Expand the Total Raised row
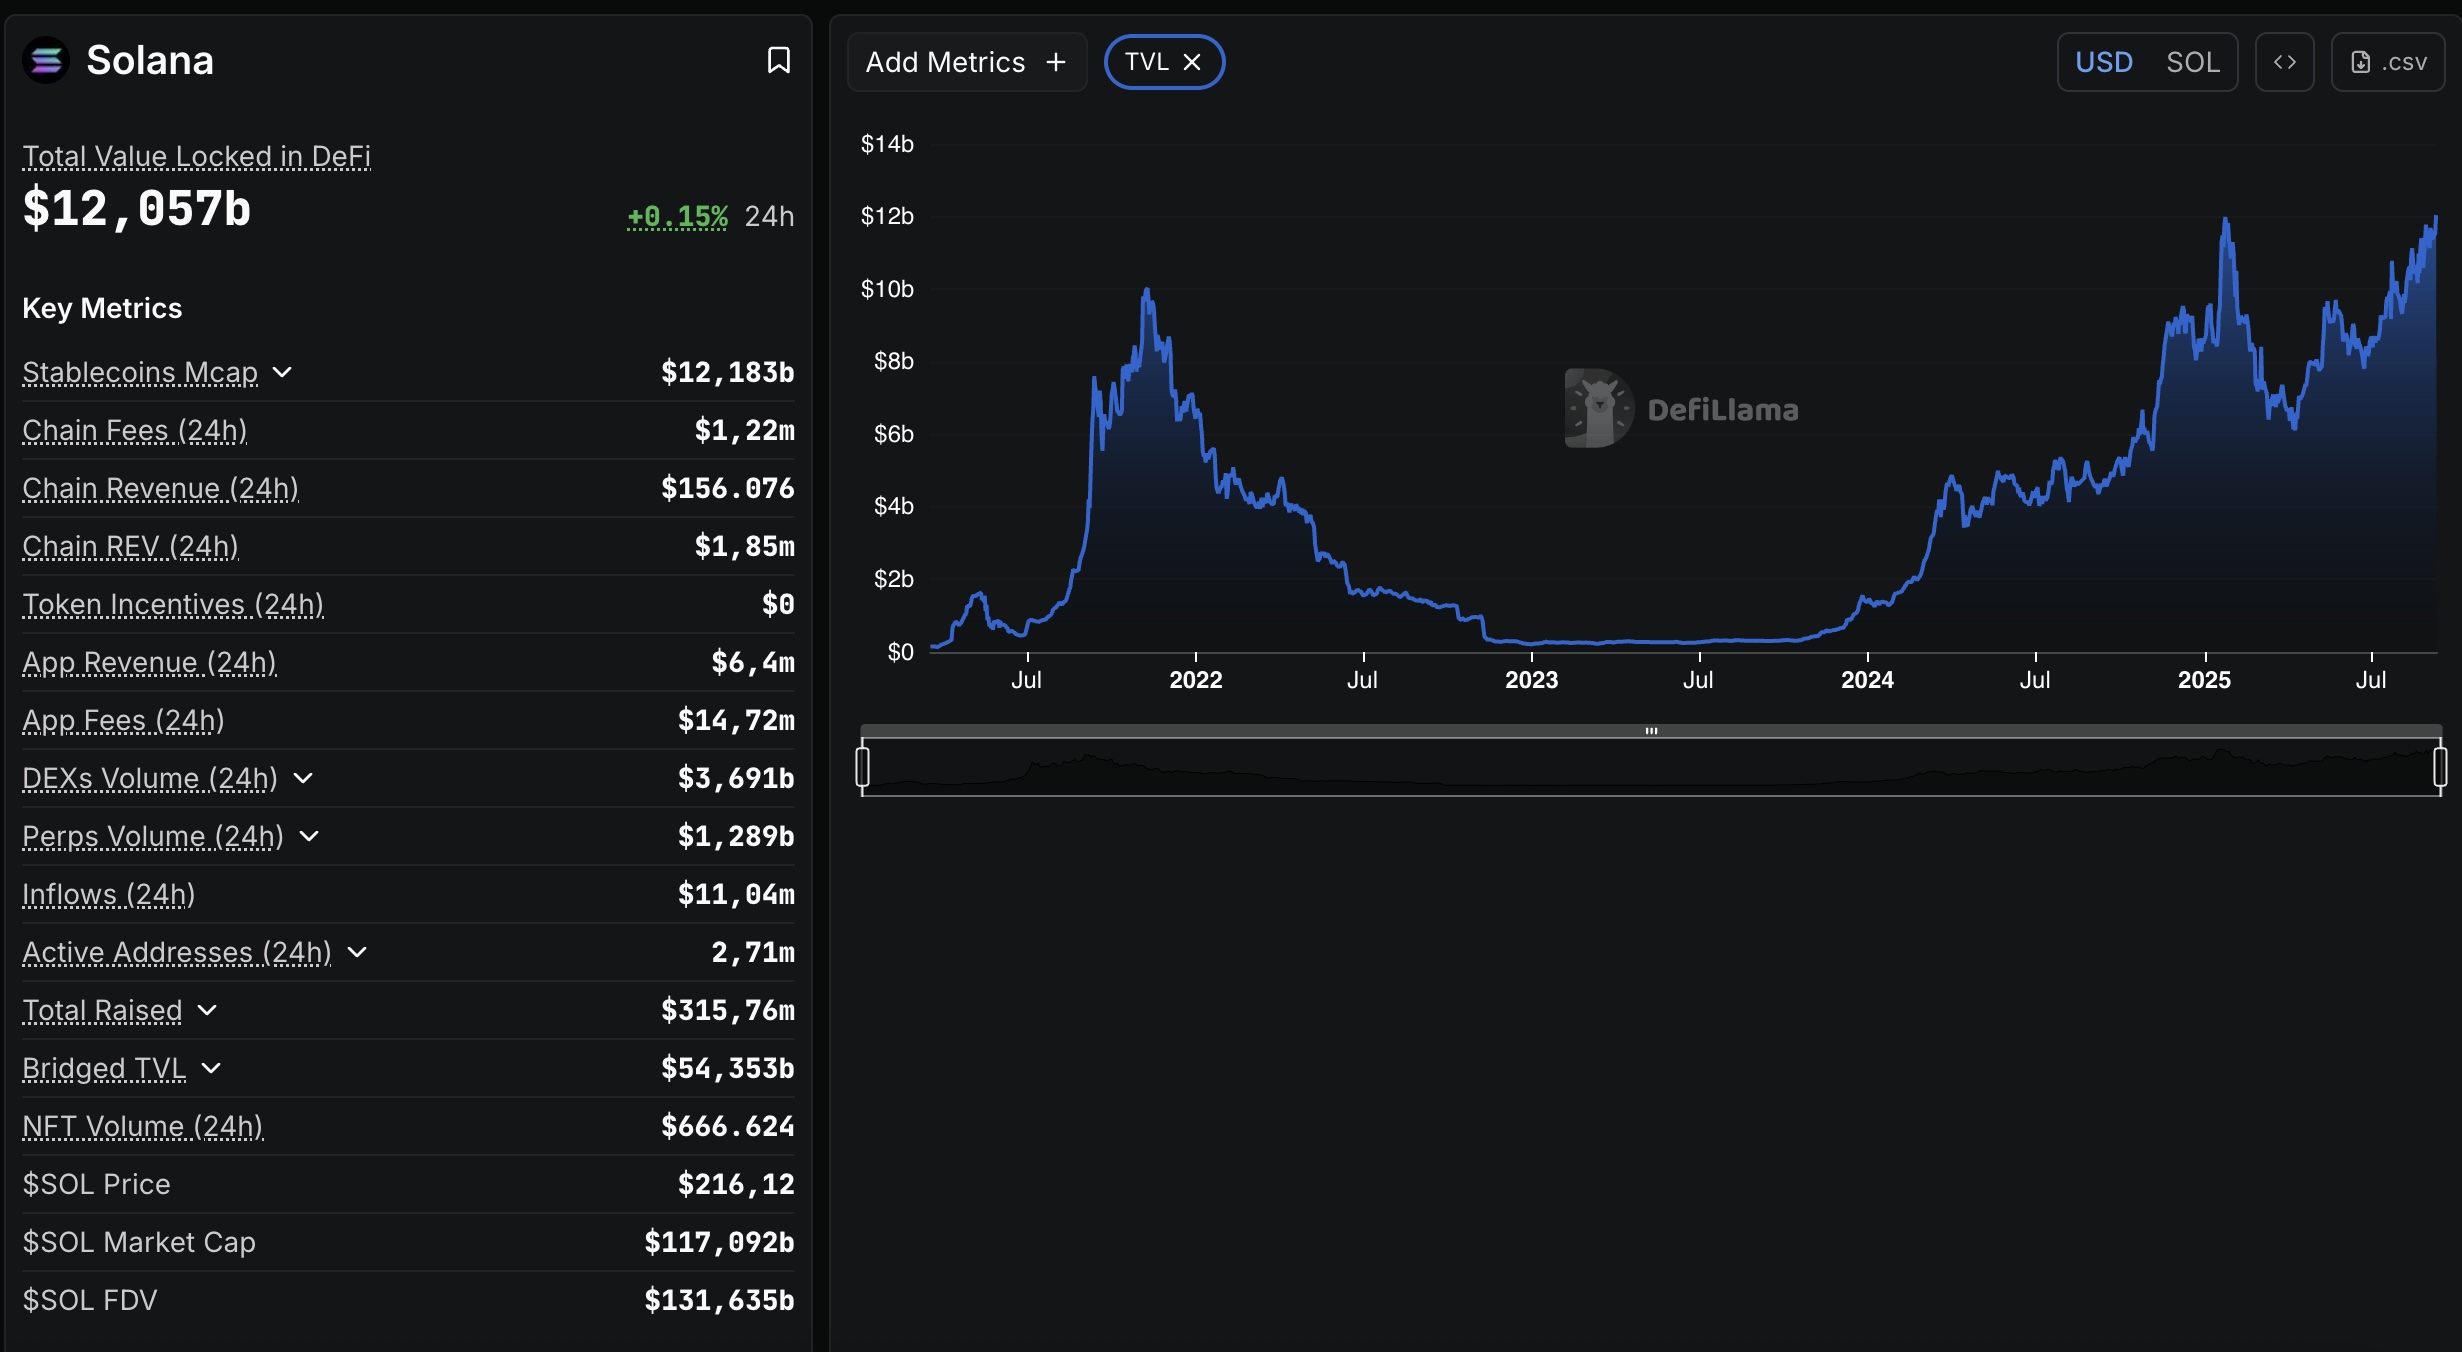 207,1010
